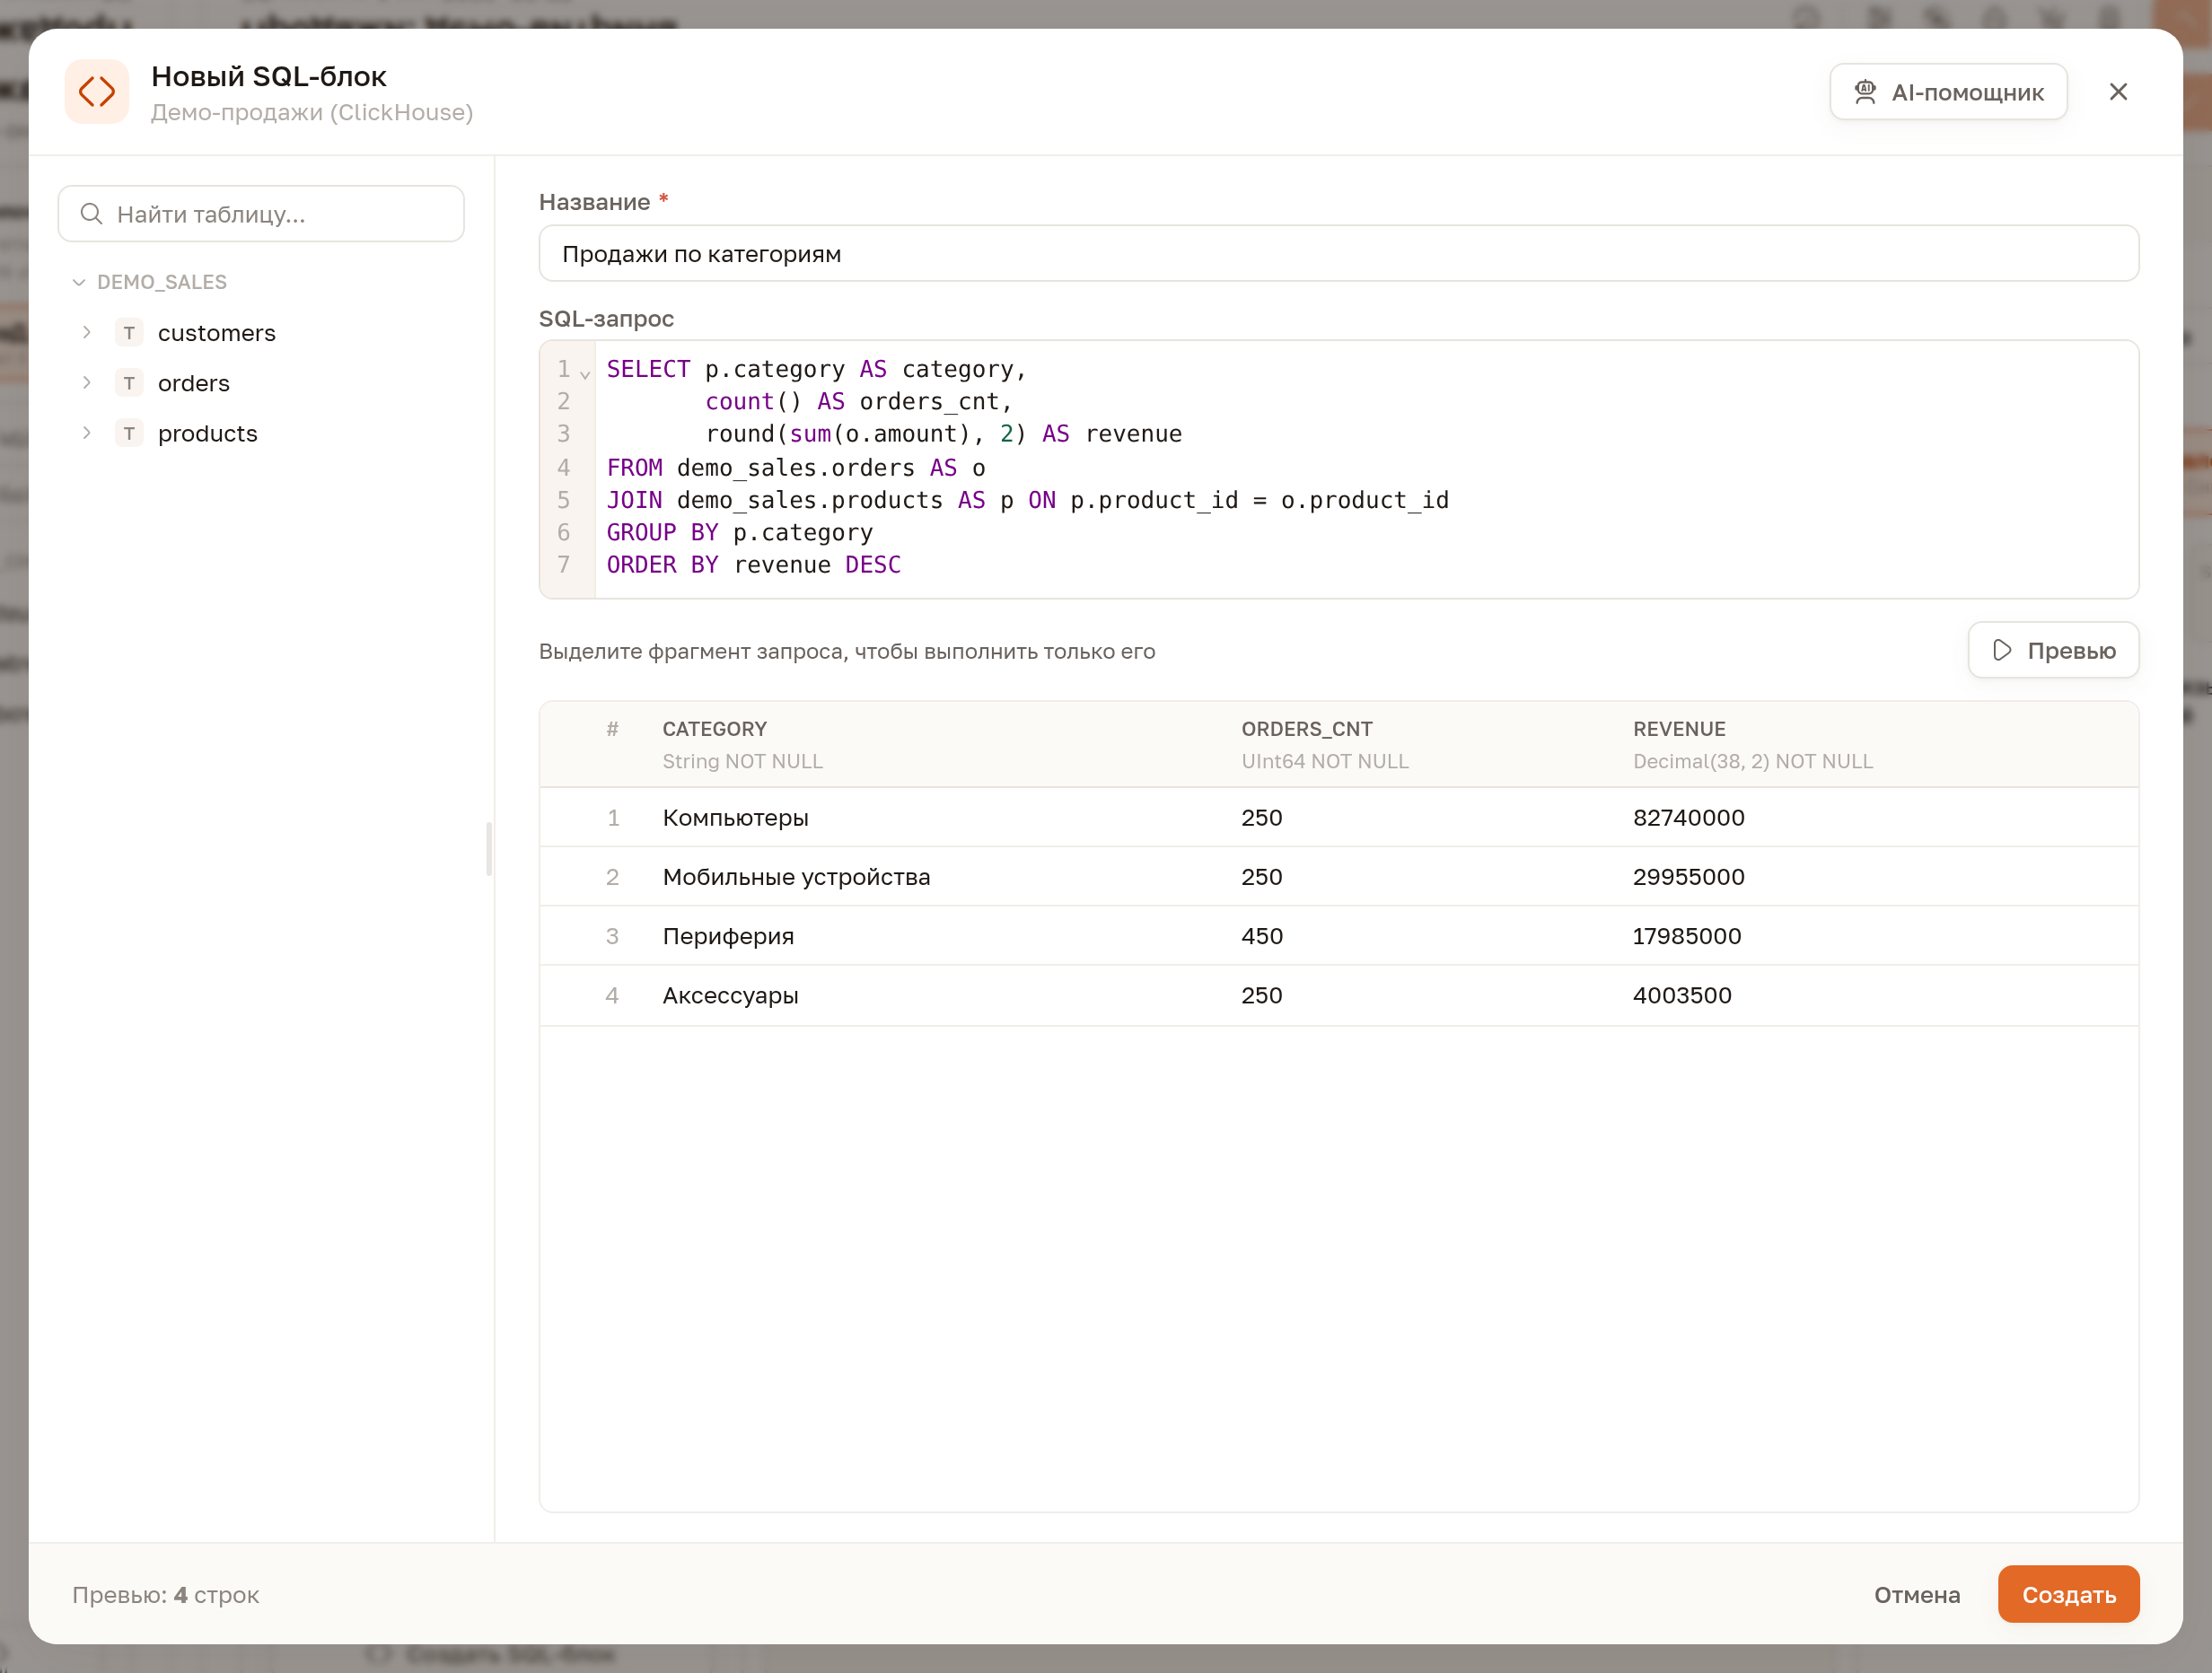Click the Превью 4 строк status text
2212x1673 pixels.
(x=165, y=1594)
